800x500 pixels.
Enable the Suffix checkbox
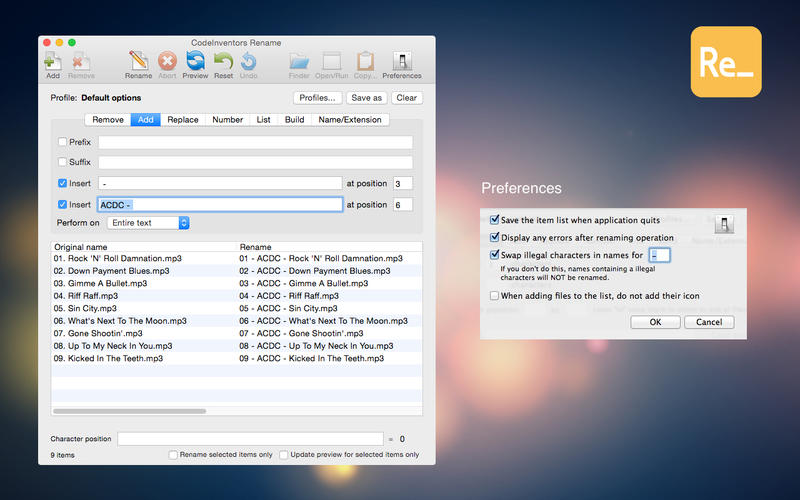[x=63, y=162]
